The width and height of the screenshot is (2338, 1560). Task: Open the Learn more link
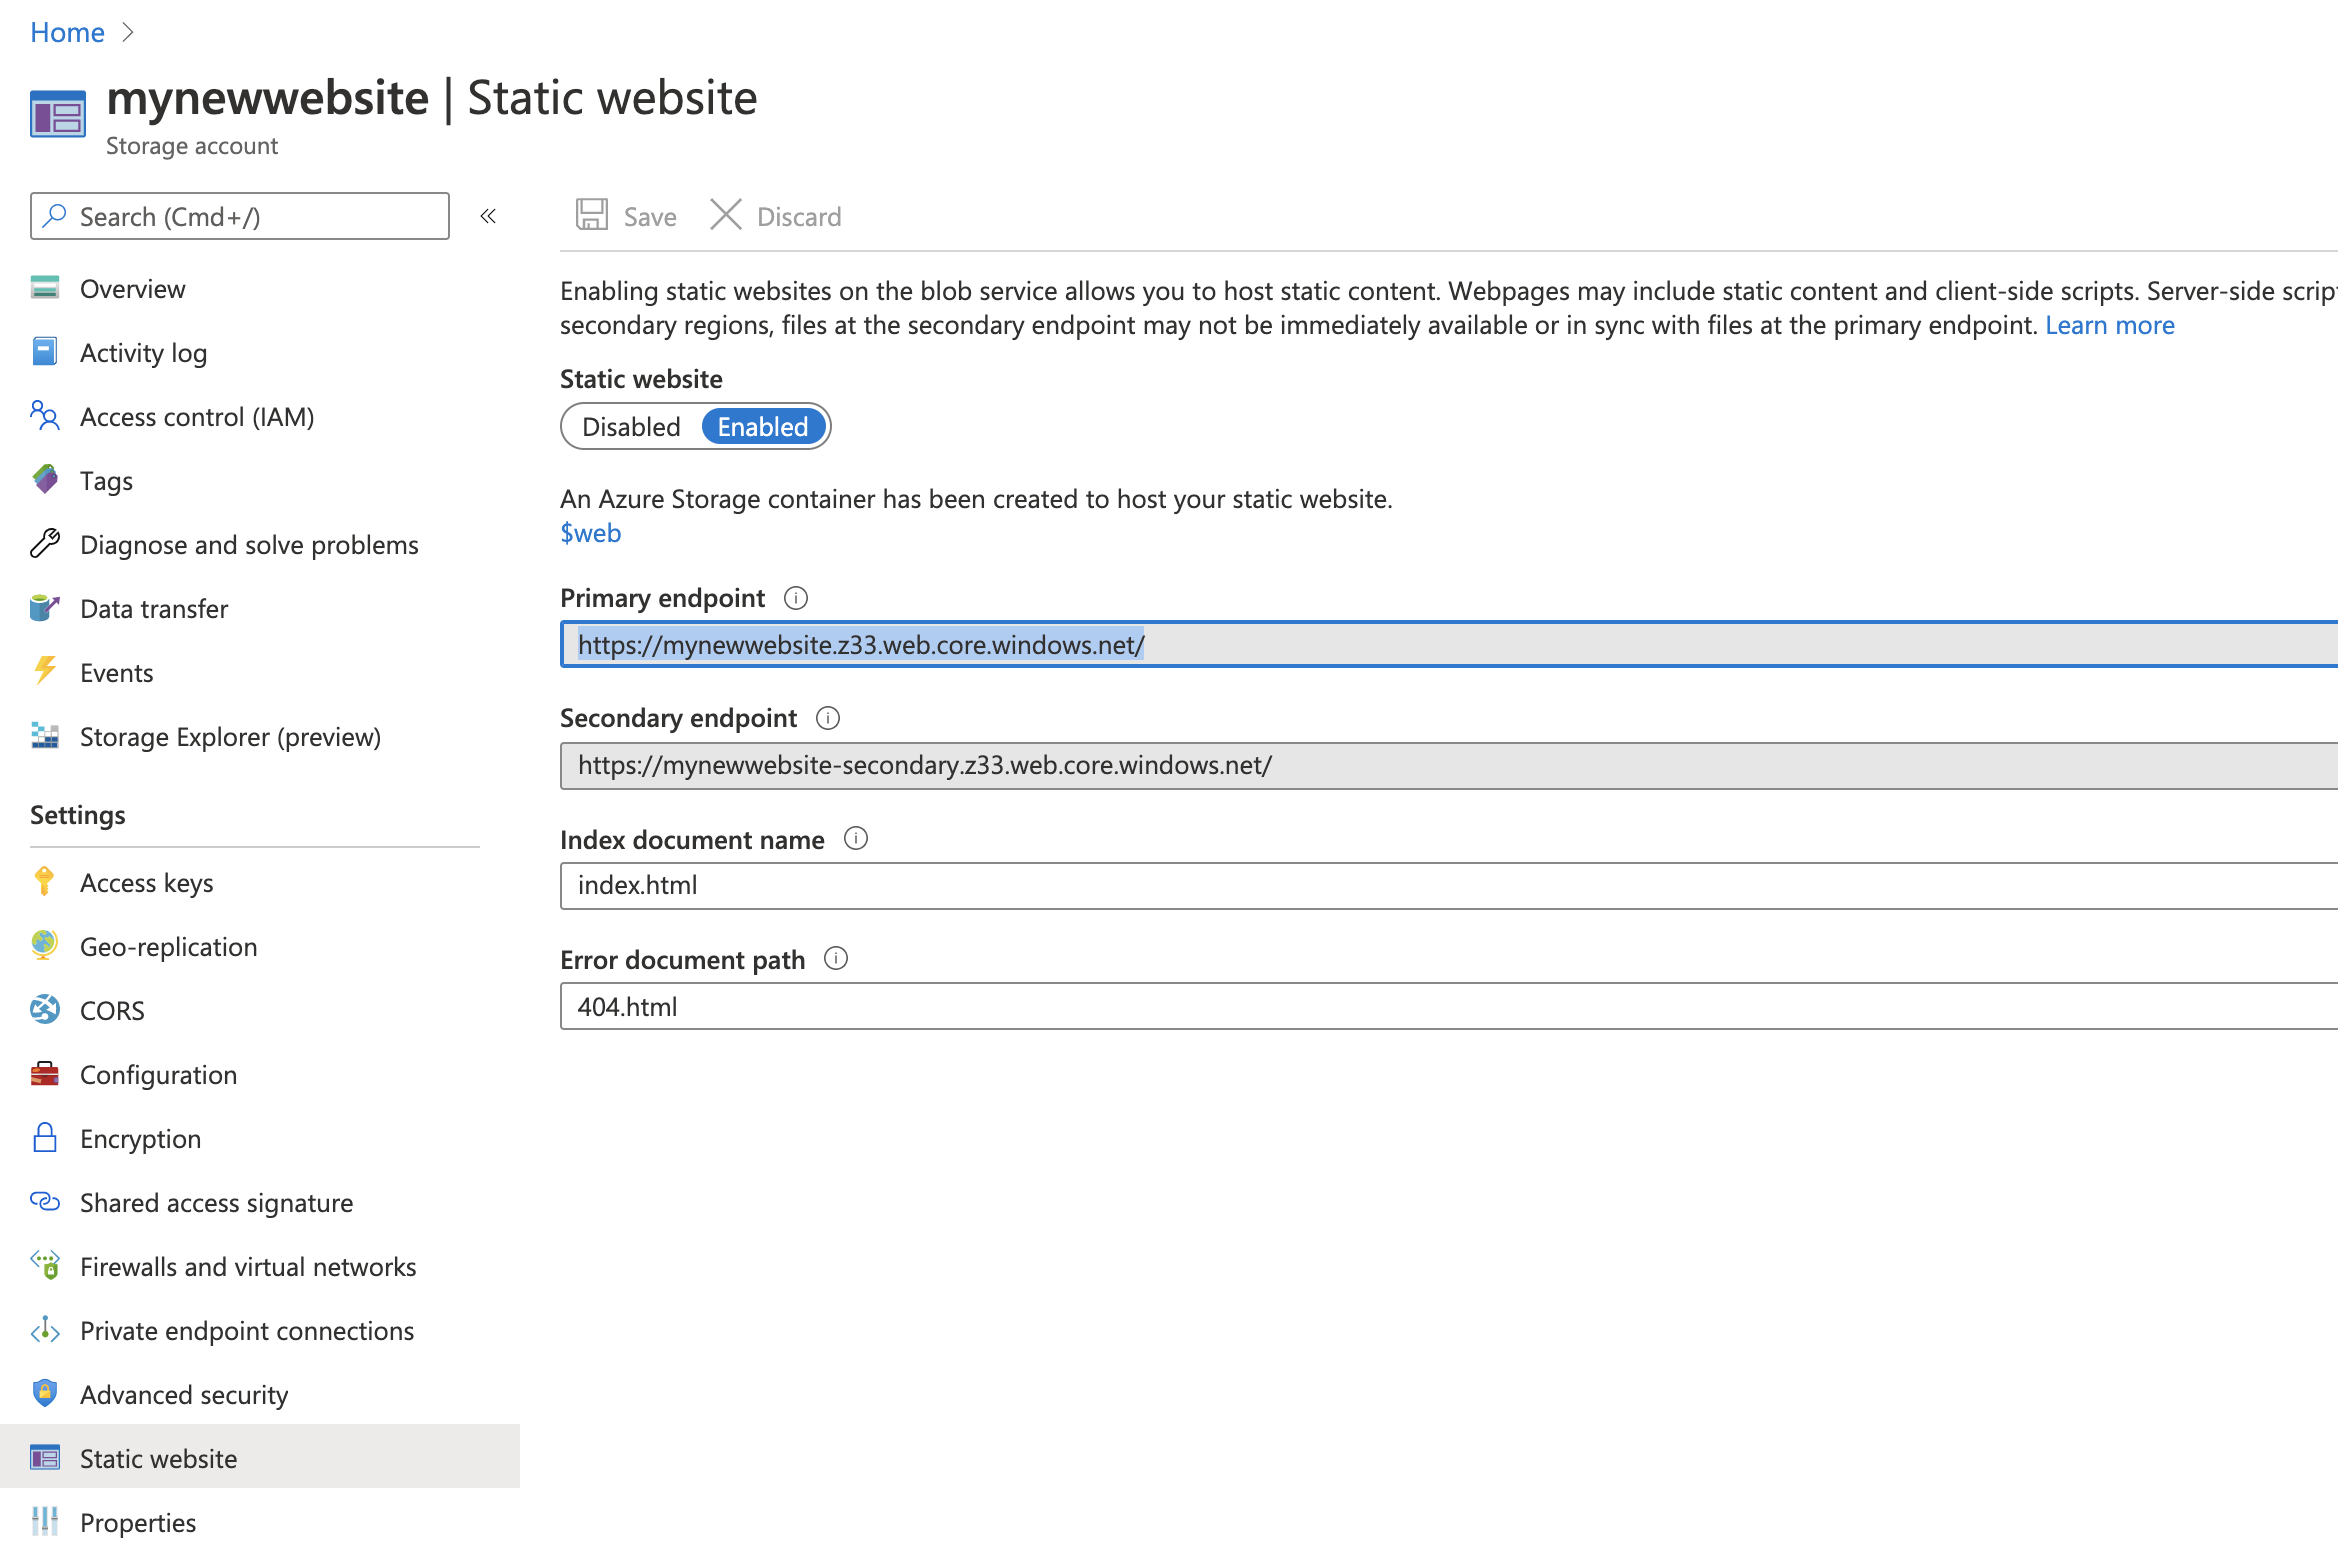coord(2110,325)
